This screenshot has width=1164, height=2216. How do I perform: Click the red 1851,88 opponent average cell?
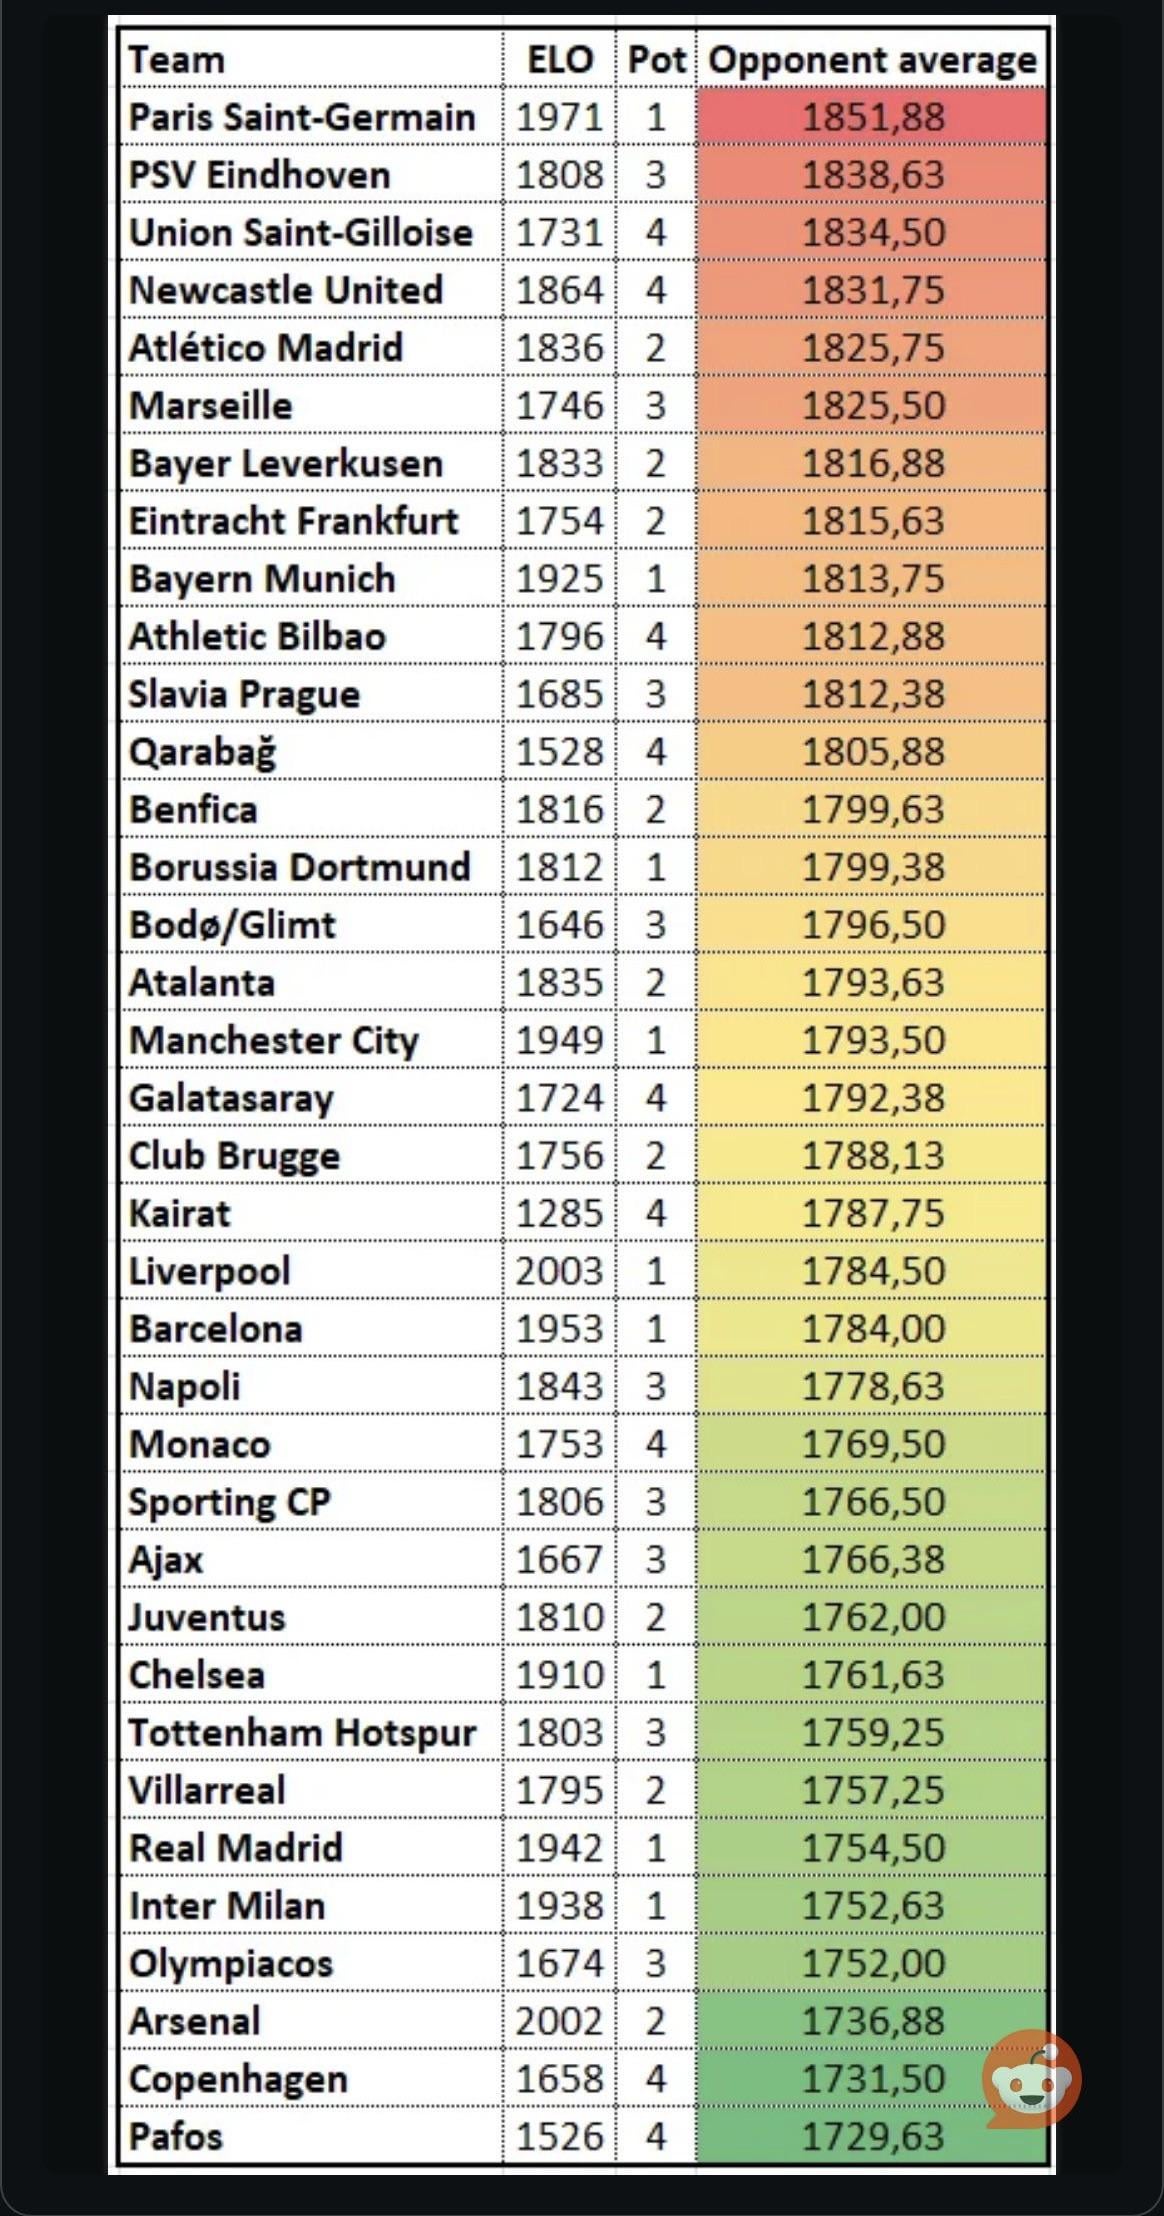[872, 117]
